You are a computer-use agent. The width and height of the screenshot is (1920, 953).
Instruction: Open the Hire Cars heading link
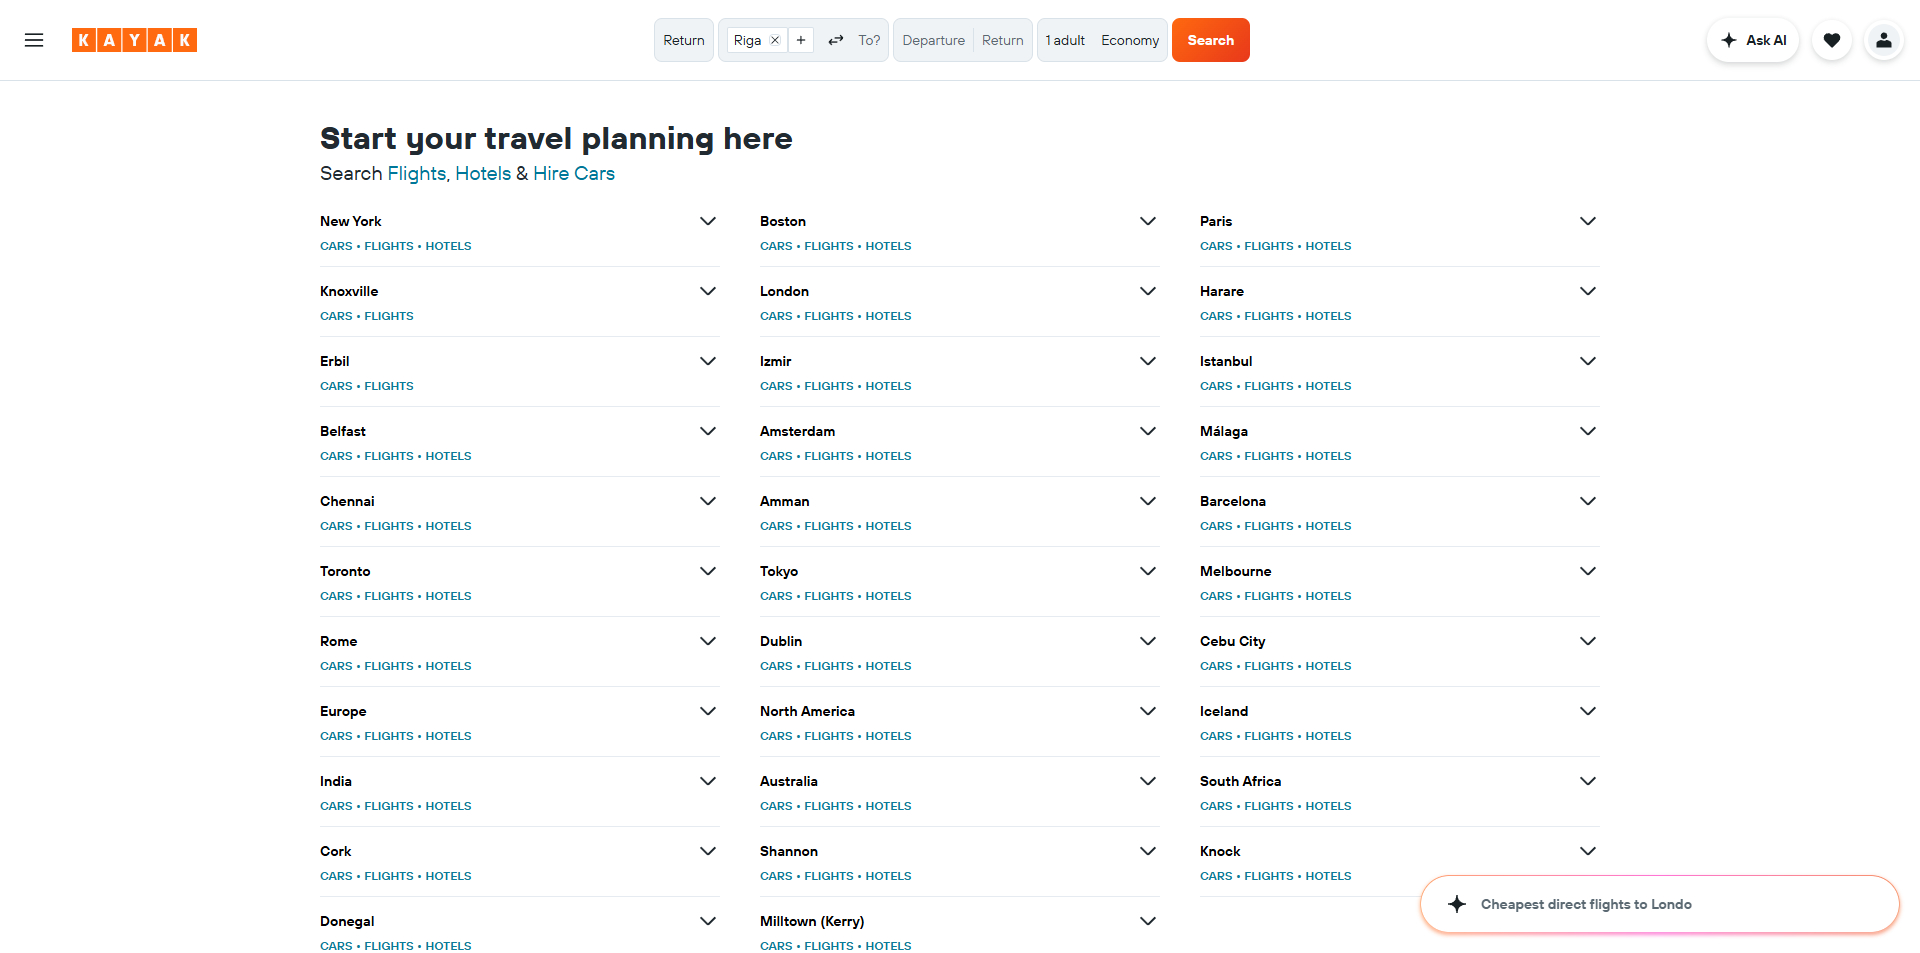point(573,173)
